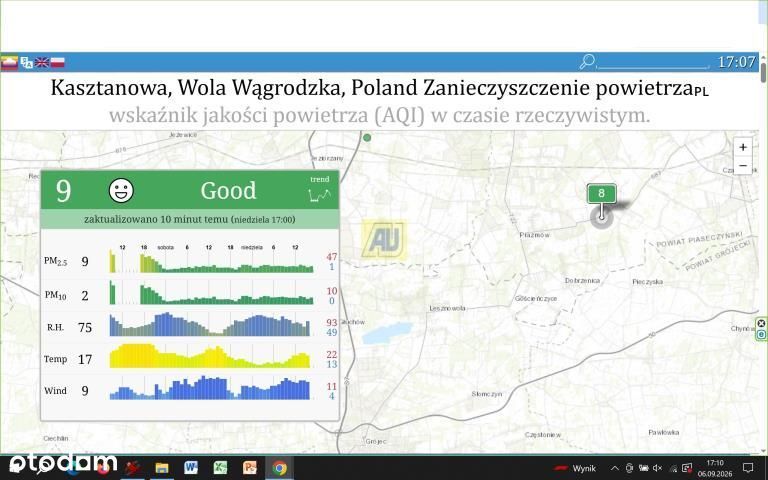Click the red bird app taskbar icon
This screenshot has height=480, width=768.
point(132,468)
